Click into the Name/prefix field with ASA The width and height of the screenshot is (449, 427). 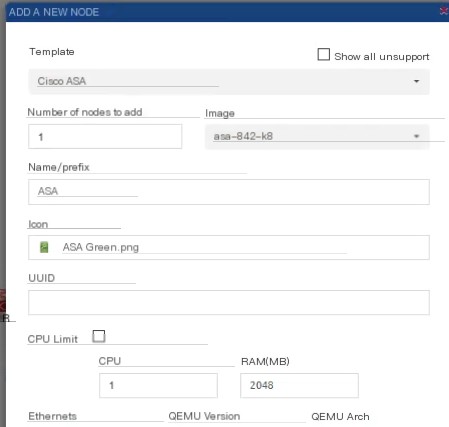tap(229, 192)
